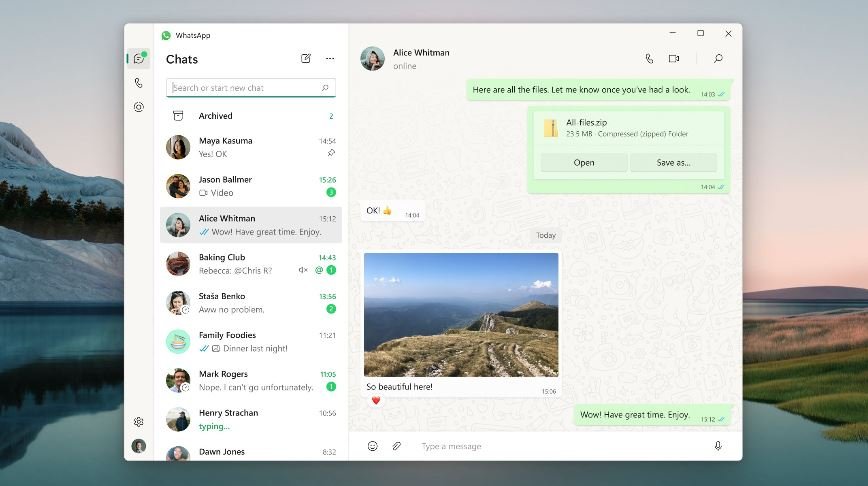The width and height of the screenshot is (868, 486).
Task: Click the Today date separator
Action: (x=545, y=235)
